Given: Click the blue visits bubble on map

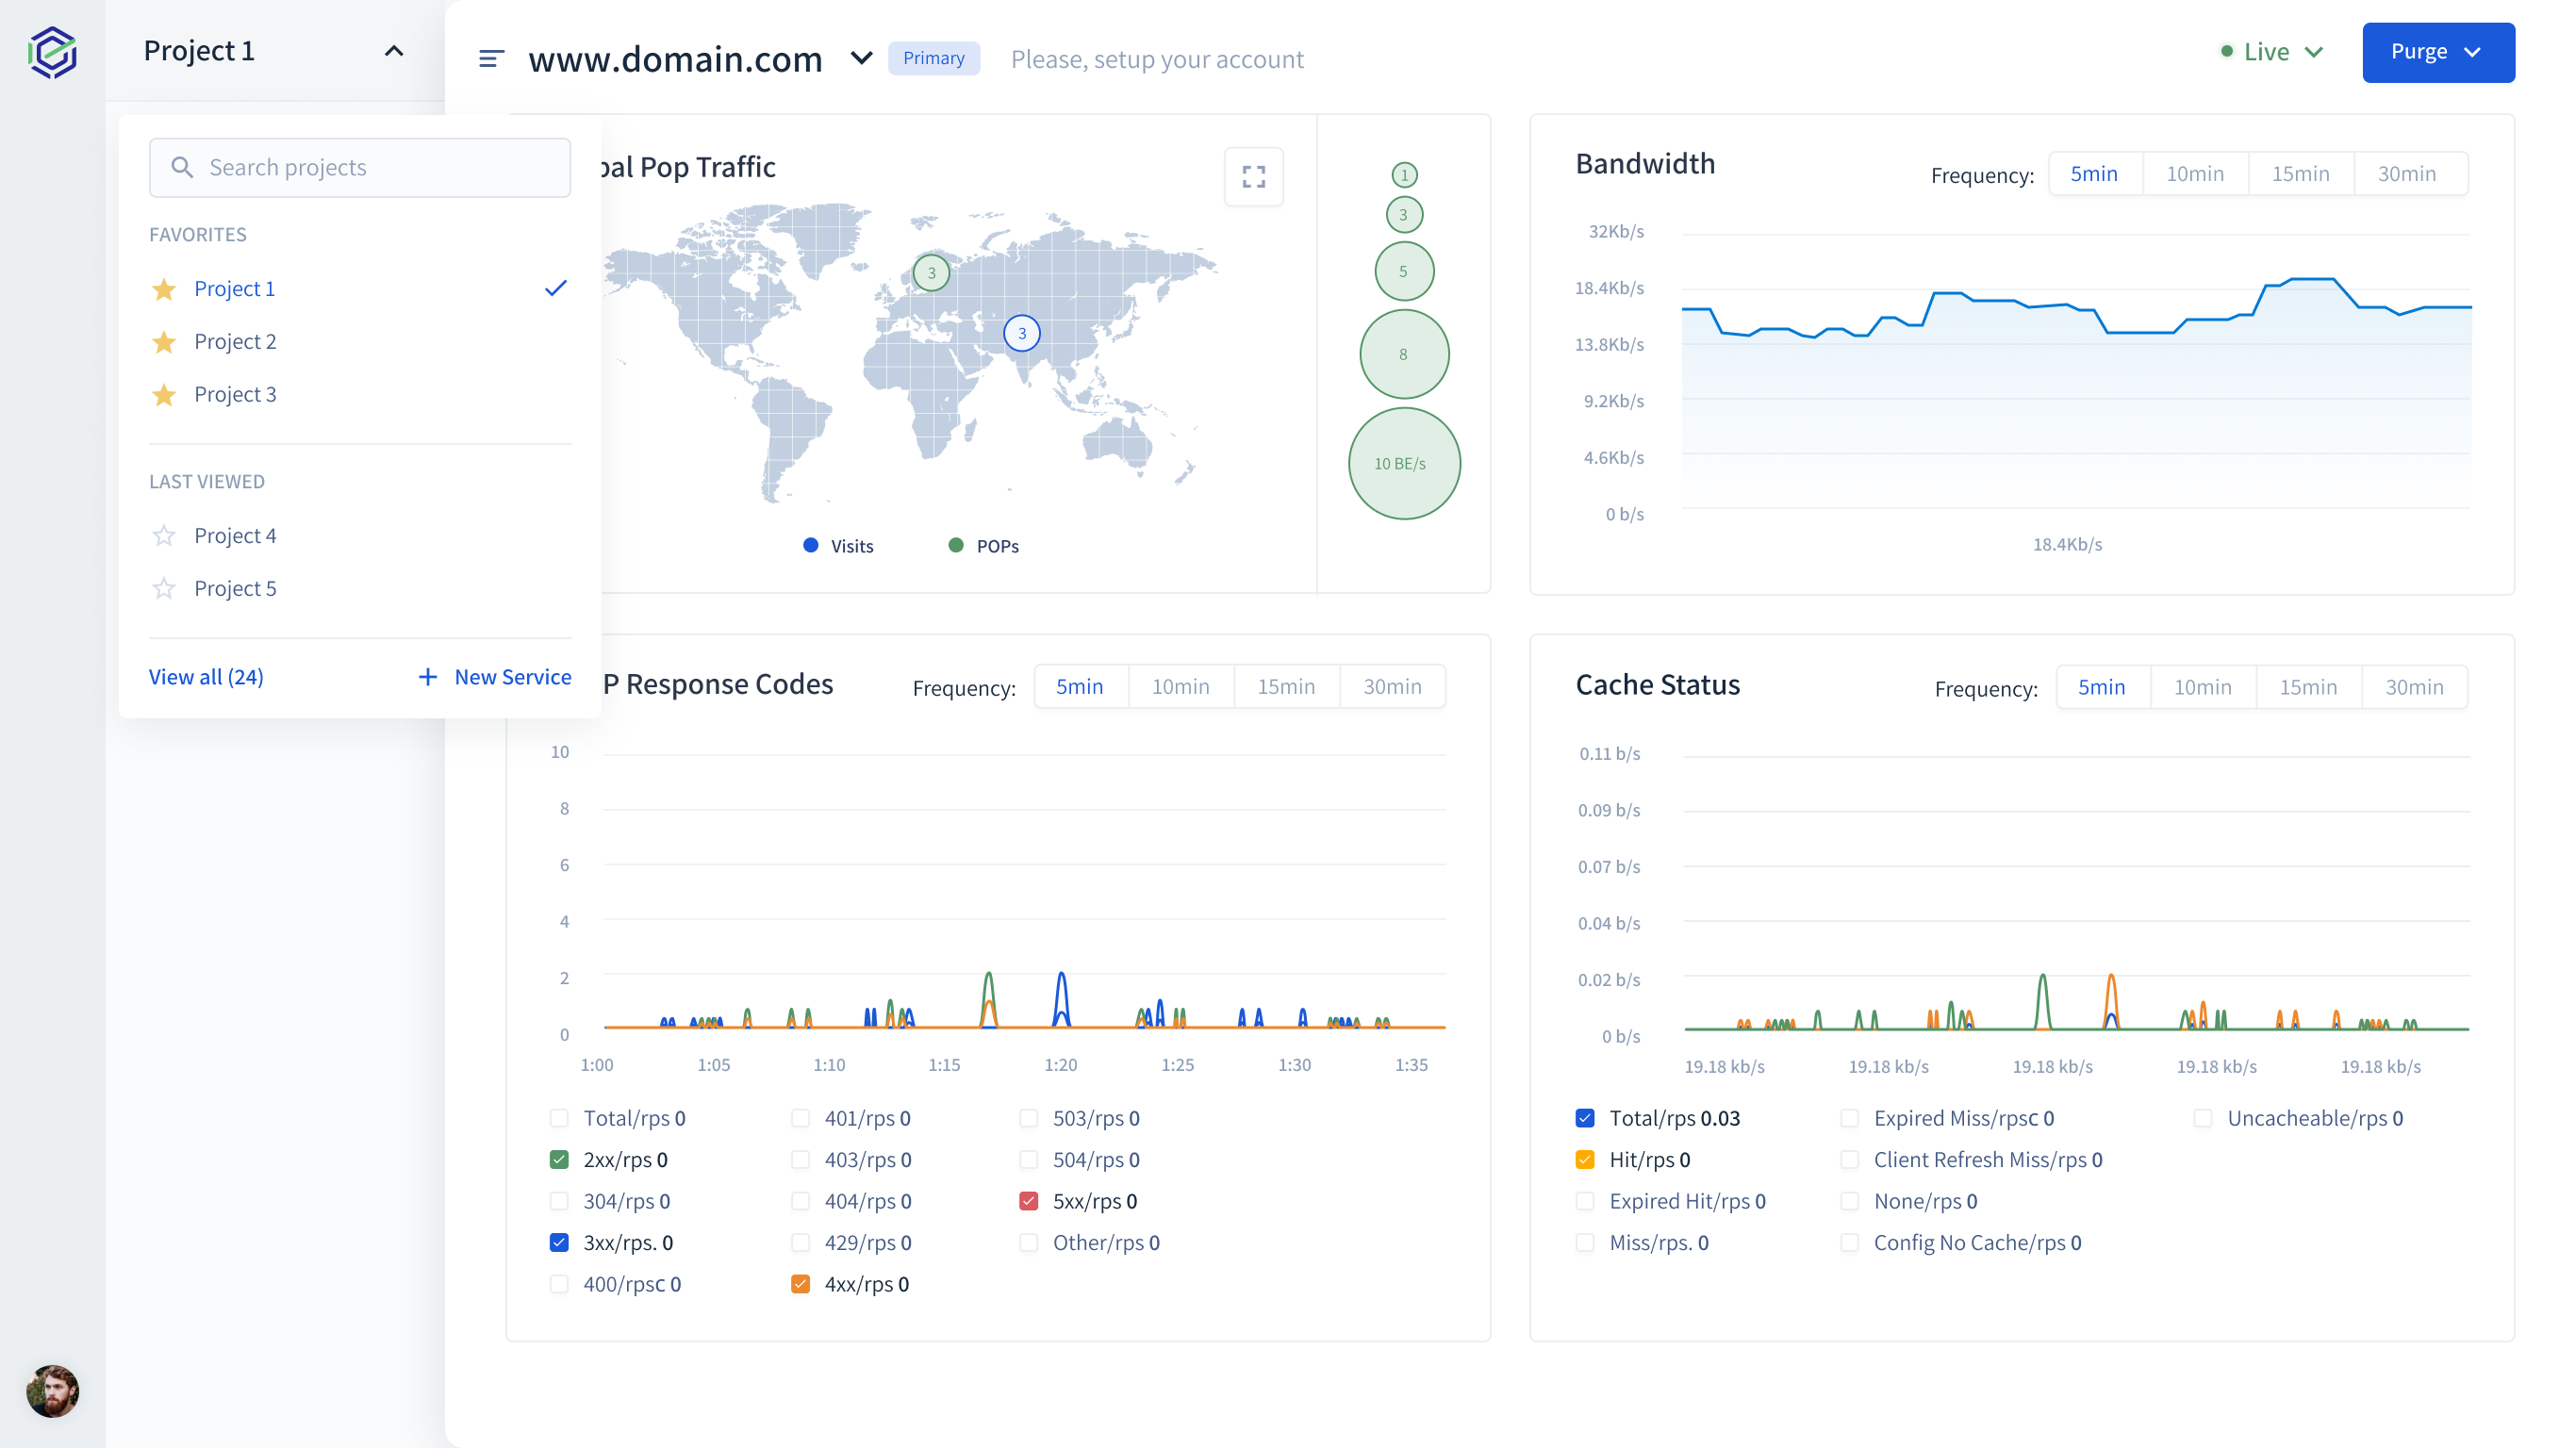Looking at the screenshot, I should pos(1021,334).
